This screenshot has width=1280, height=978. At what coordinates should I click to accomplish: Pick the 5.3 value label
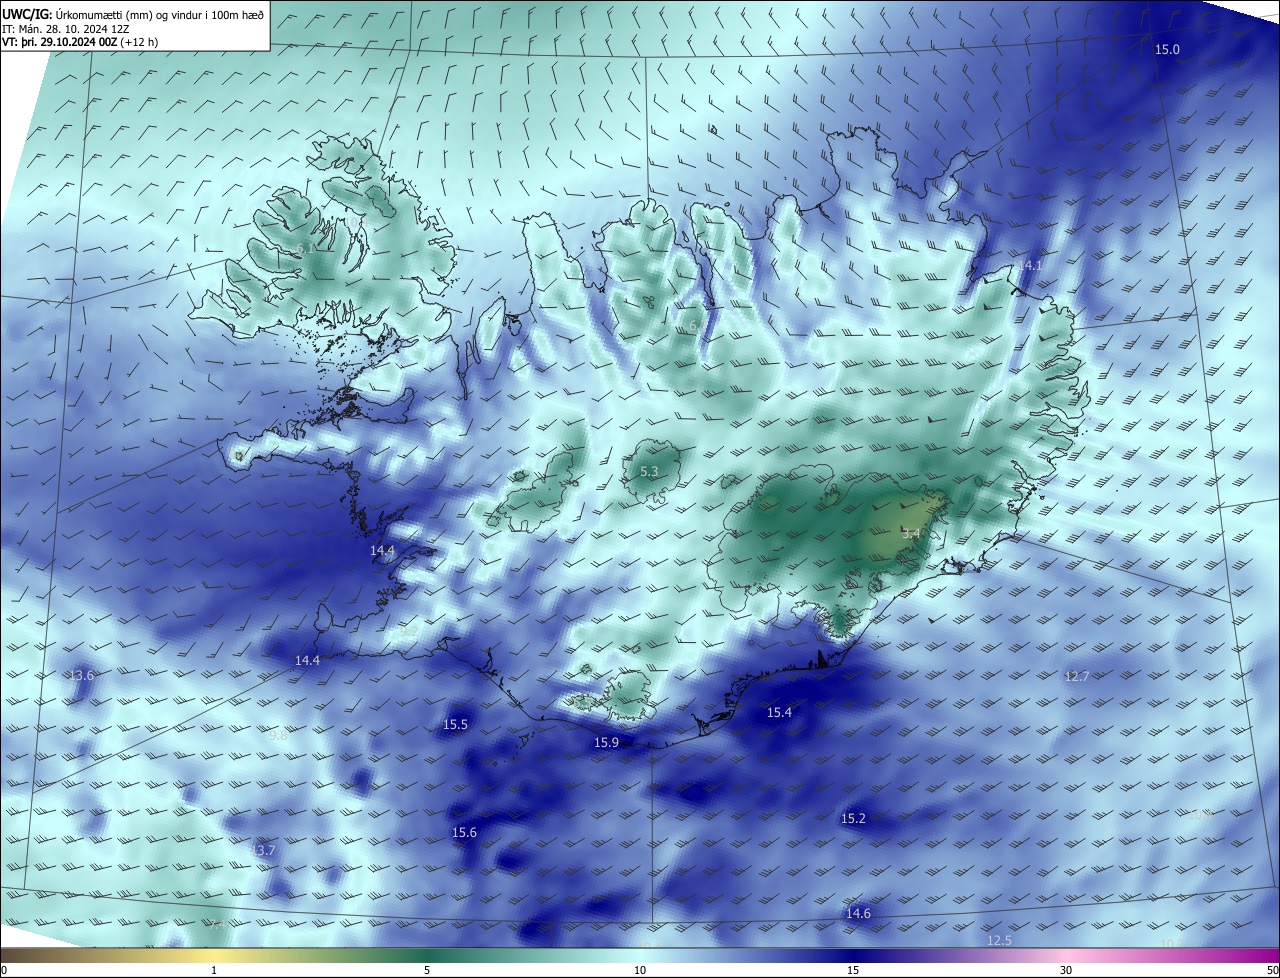point(649,471)
